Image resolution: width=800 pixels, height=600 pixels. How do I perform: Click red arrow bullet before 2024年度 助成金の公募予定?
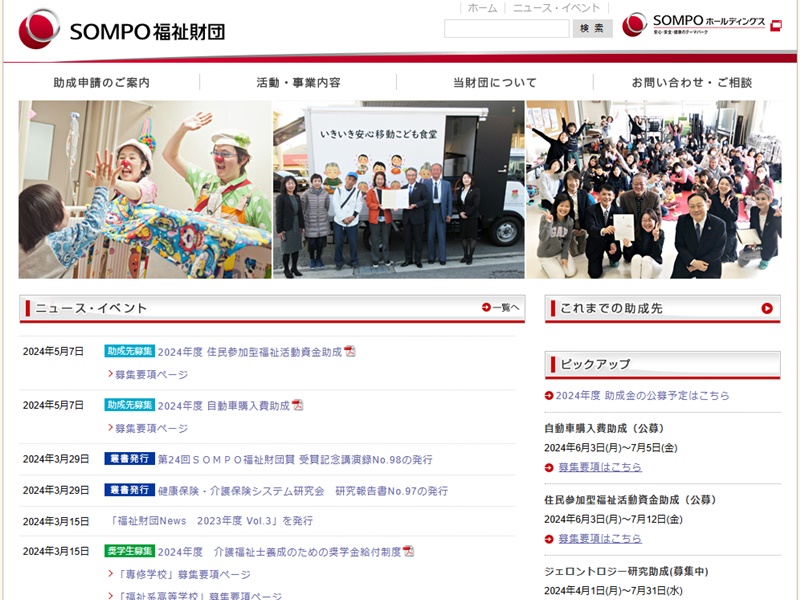pyautogui.click(x=549, y=395)
